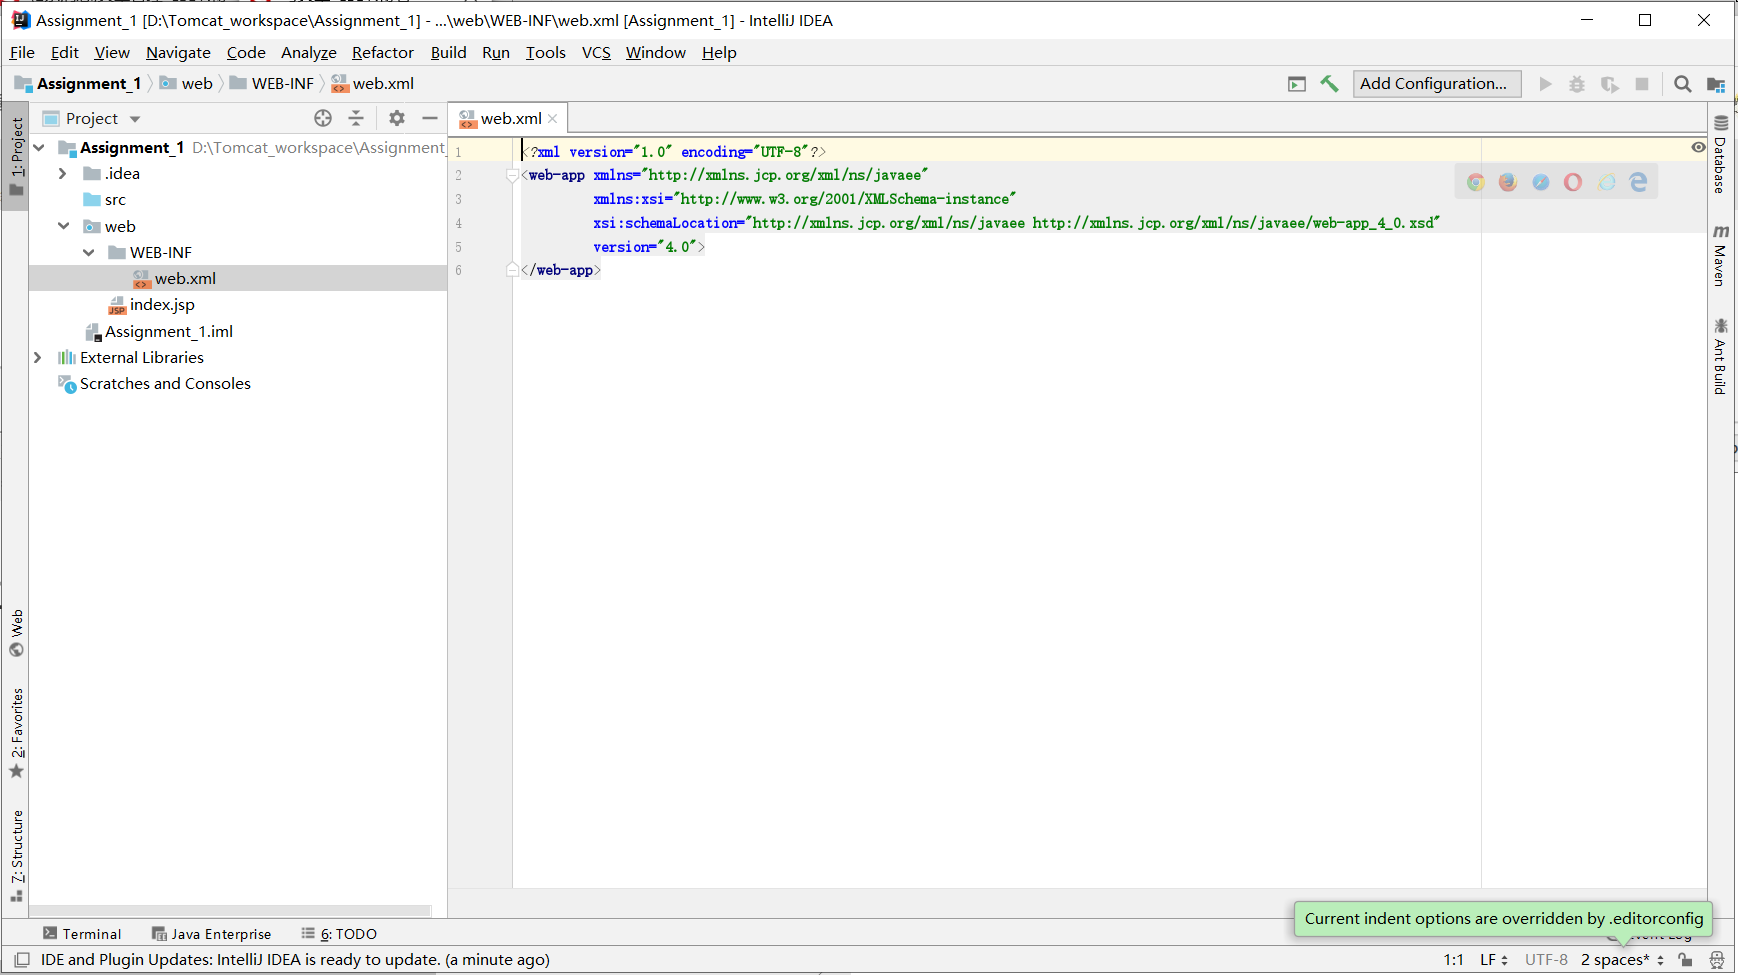Viewport: 1738px width, 975px height.
Task: Preview web.xml in Chrome browser icon
Action: click(1476, 182)
